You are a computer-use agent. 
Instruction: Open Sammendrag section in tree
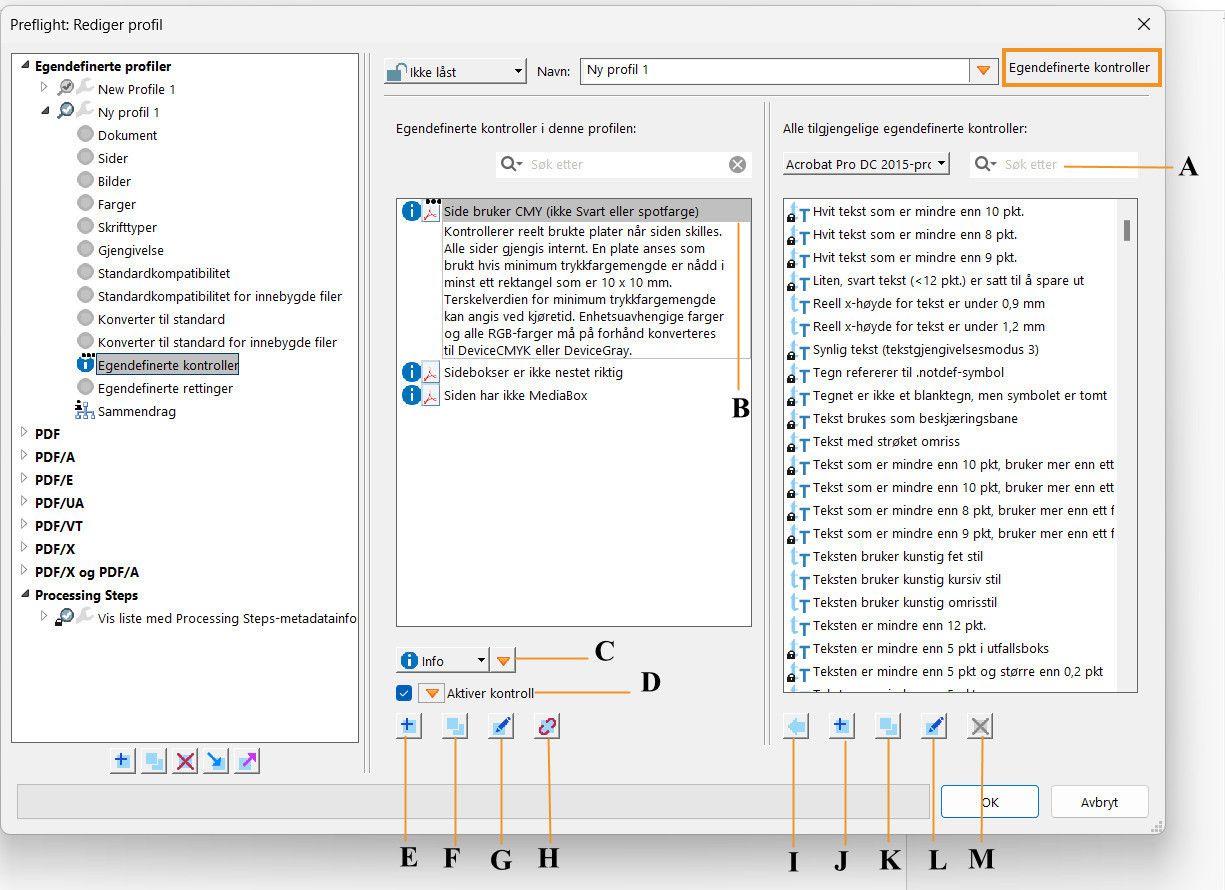click(137, 411)
